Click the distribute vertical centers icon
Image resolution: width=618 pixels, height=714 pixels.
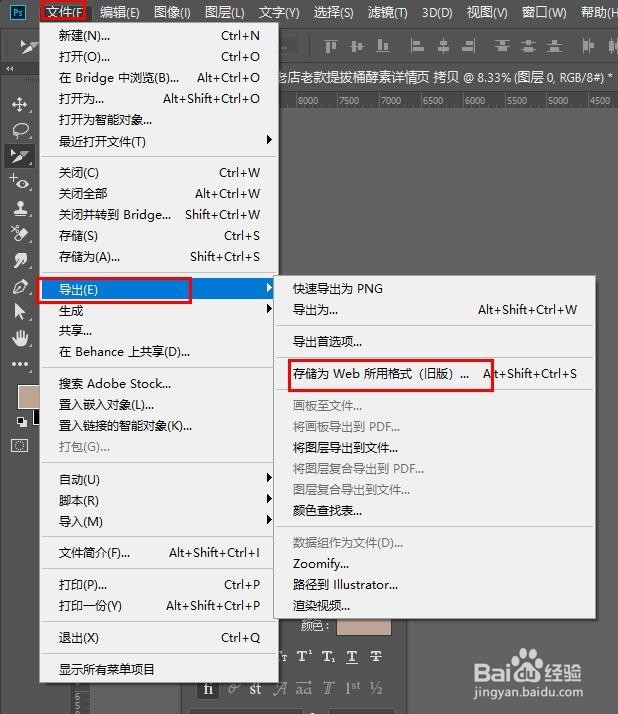pos(528,46)
